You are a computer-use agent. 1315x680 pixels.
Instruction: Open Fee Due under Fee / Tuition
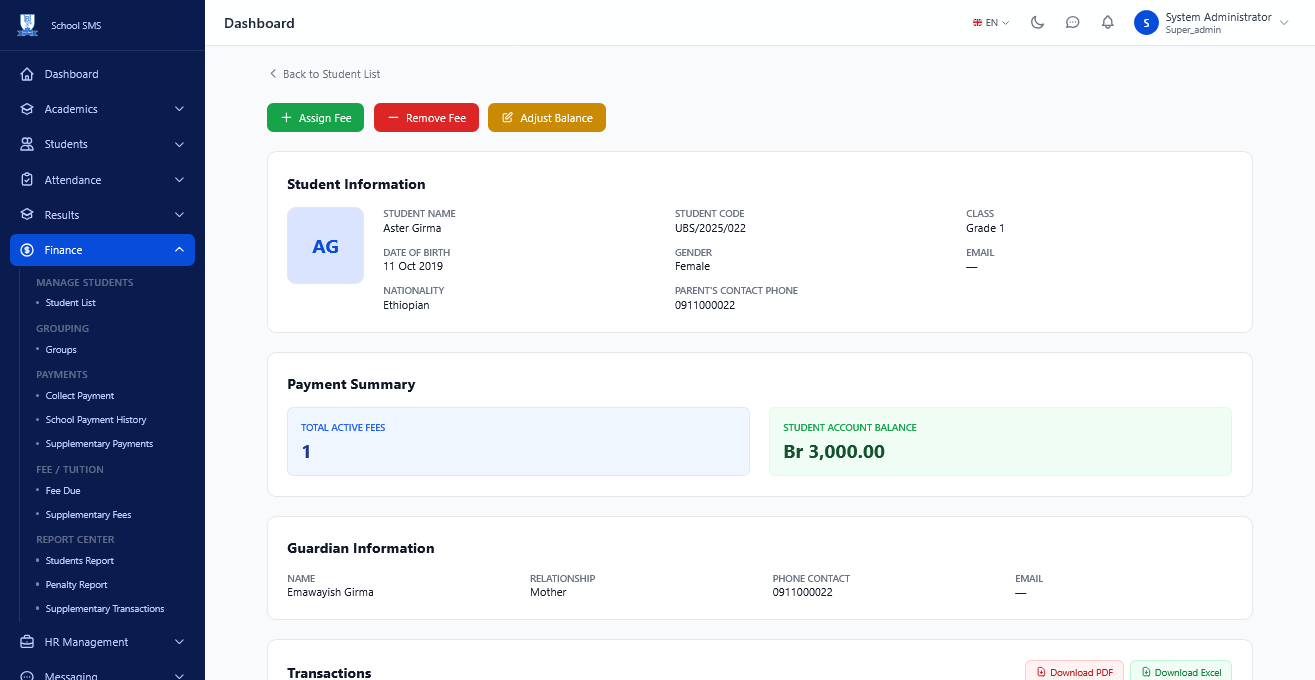pos(63,491)
